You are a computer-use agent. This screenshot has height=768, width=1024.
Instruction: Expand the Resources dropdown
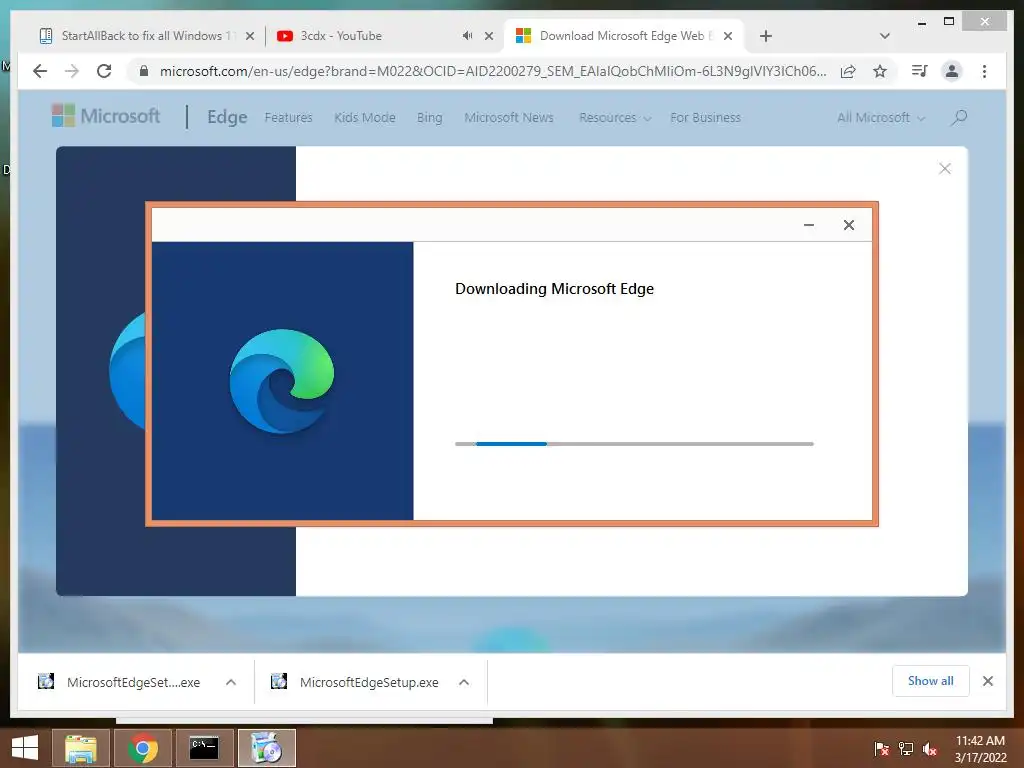(x=615, y=118)
